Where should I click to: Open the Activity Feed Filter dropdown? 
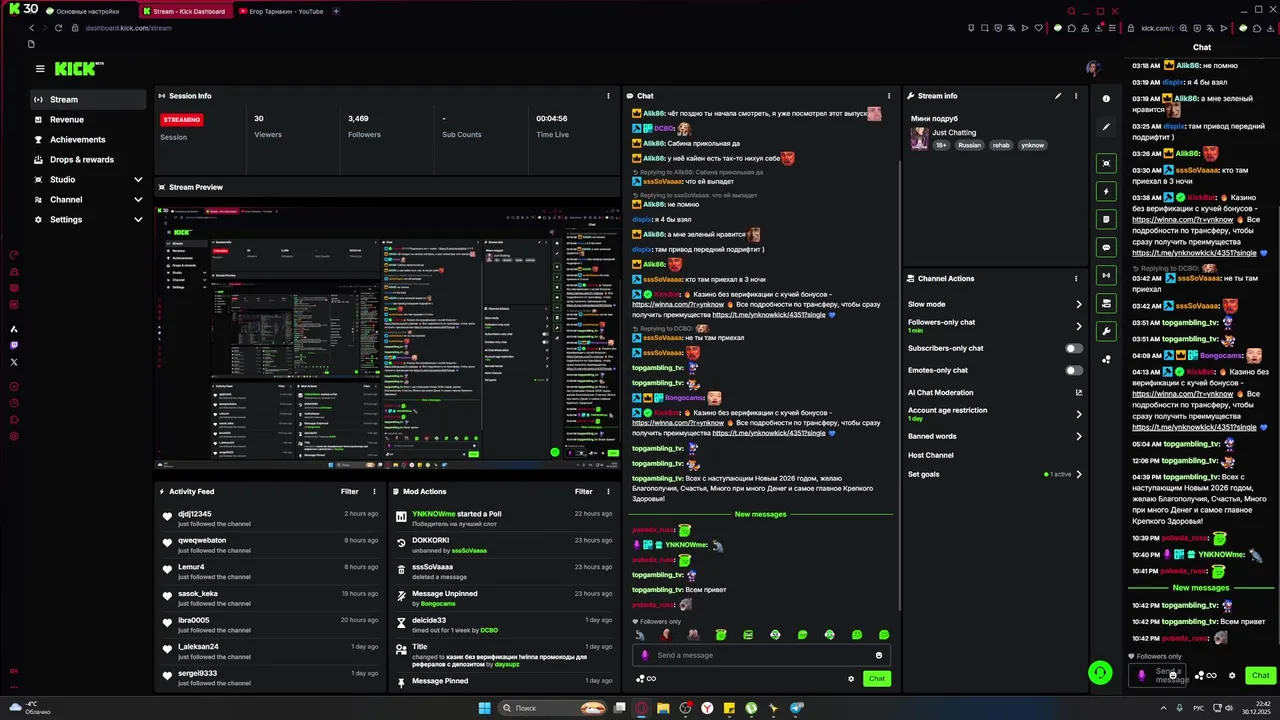click(x=349, y=491)
